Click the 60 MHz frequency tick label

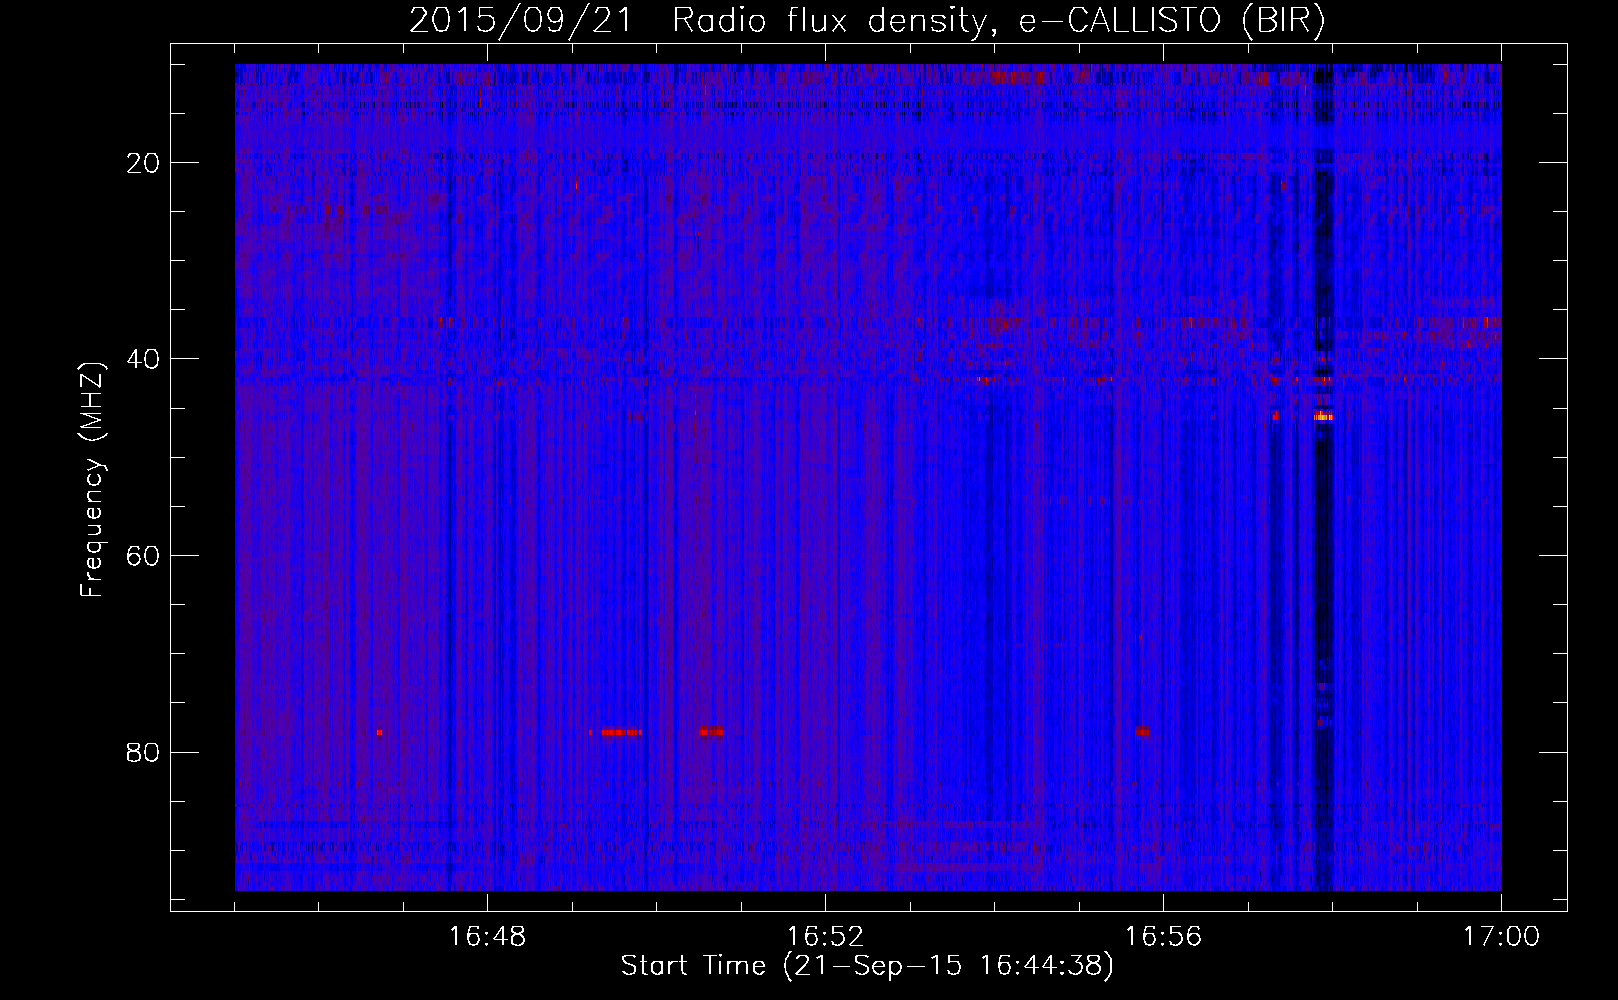click(x=144, y=555)
